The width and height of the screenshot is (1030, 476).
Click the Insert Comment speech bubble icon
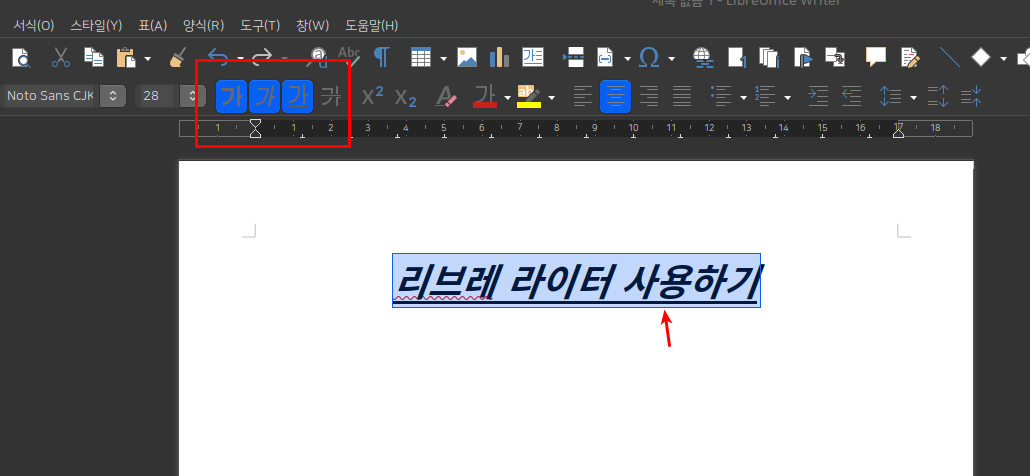(x=876, y=57)
